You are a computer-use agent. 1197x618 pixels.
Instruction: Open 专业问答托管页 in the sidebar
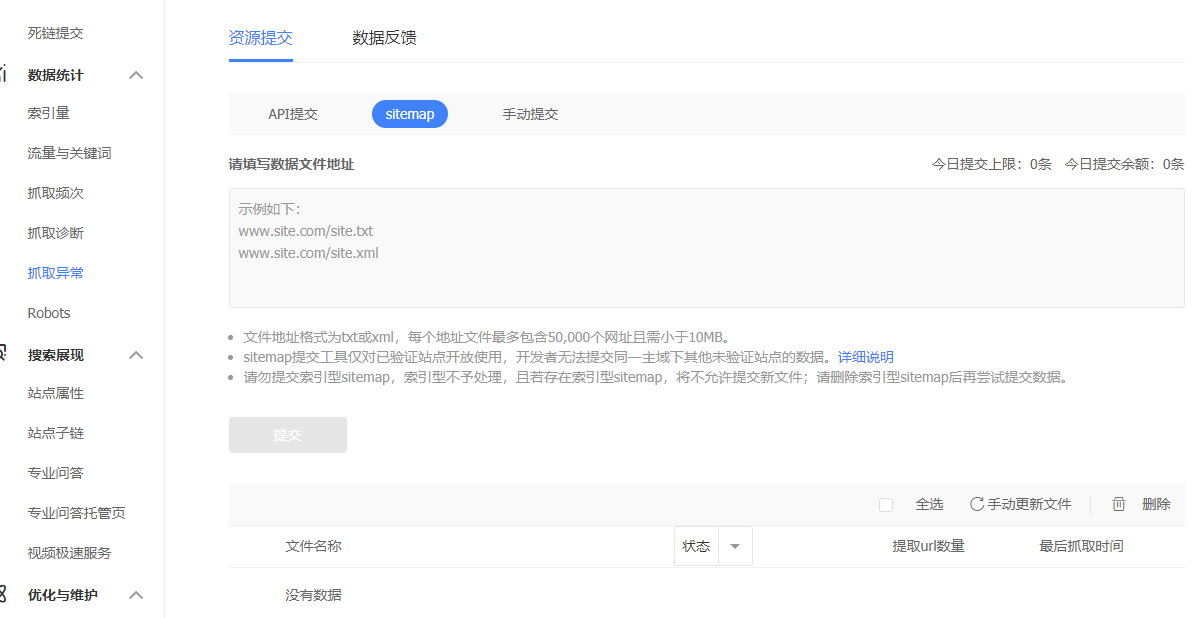point(76,513)
